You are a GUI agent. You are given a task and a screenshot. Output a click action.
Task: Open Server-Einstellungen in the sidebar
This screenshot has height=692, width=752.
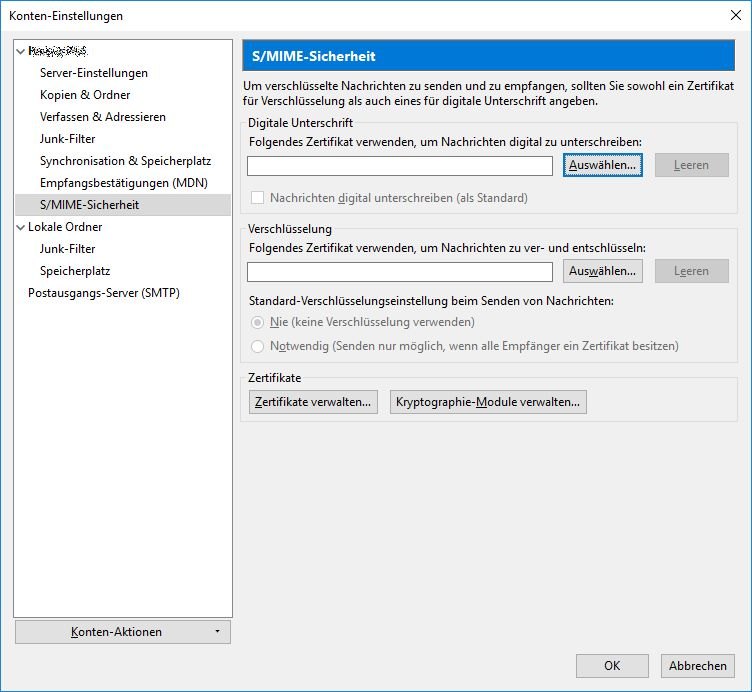click(x=94, y=73)
